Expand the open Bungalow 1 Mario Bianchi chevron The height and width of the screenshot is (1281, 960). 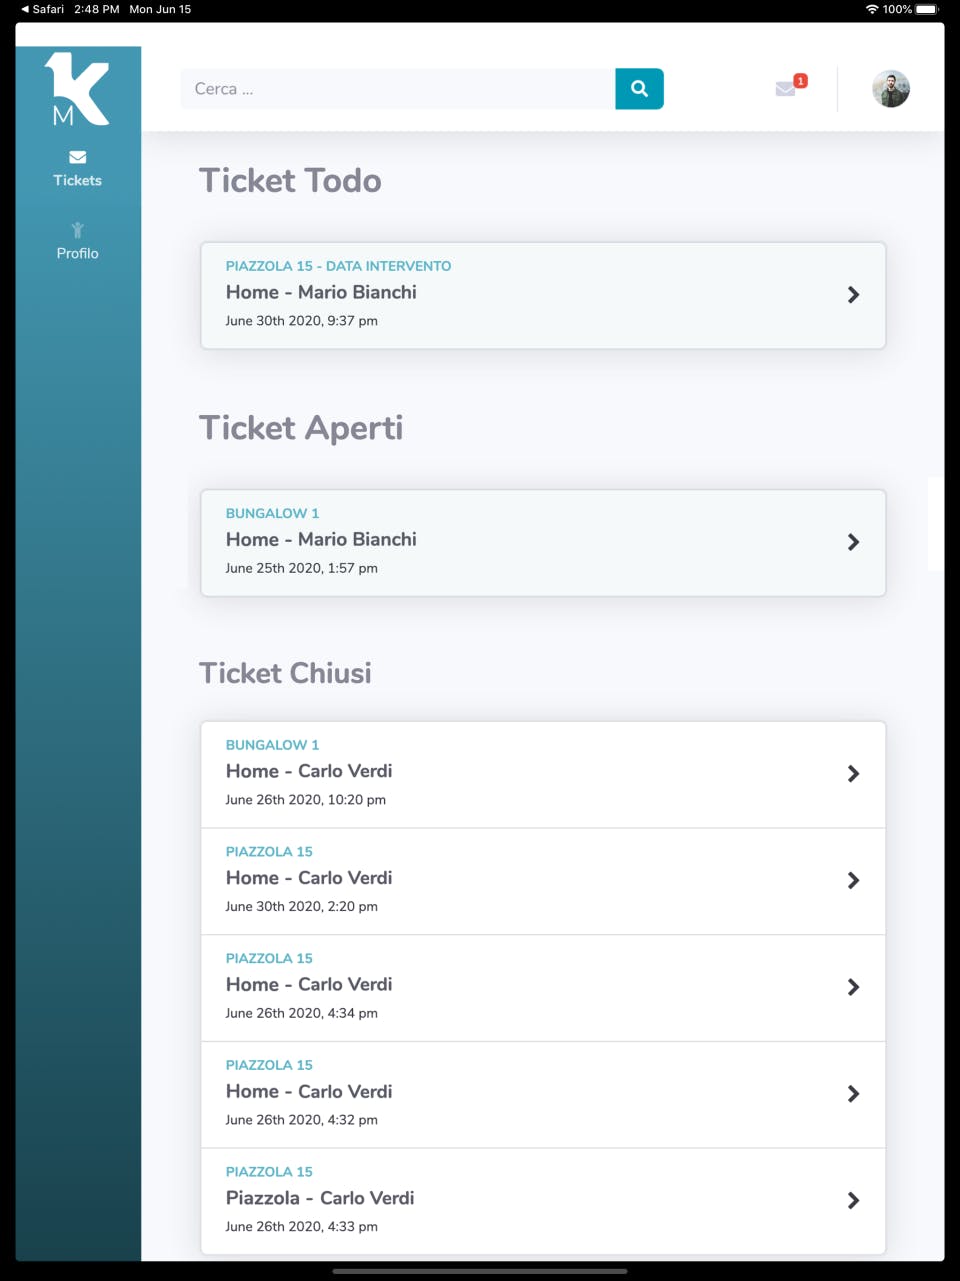pyautogui.click(x=853, y=542)
